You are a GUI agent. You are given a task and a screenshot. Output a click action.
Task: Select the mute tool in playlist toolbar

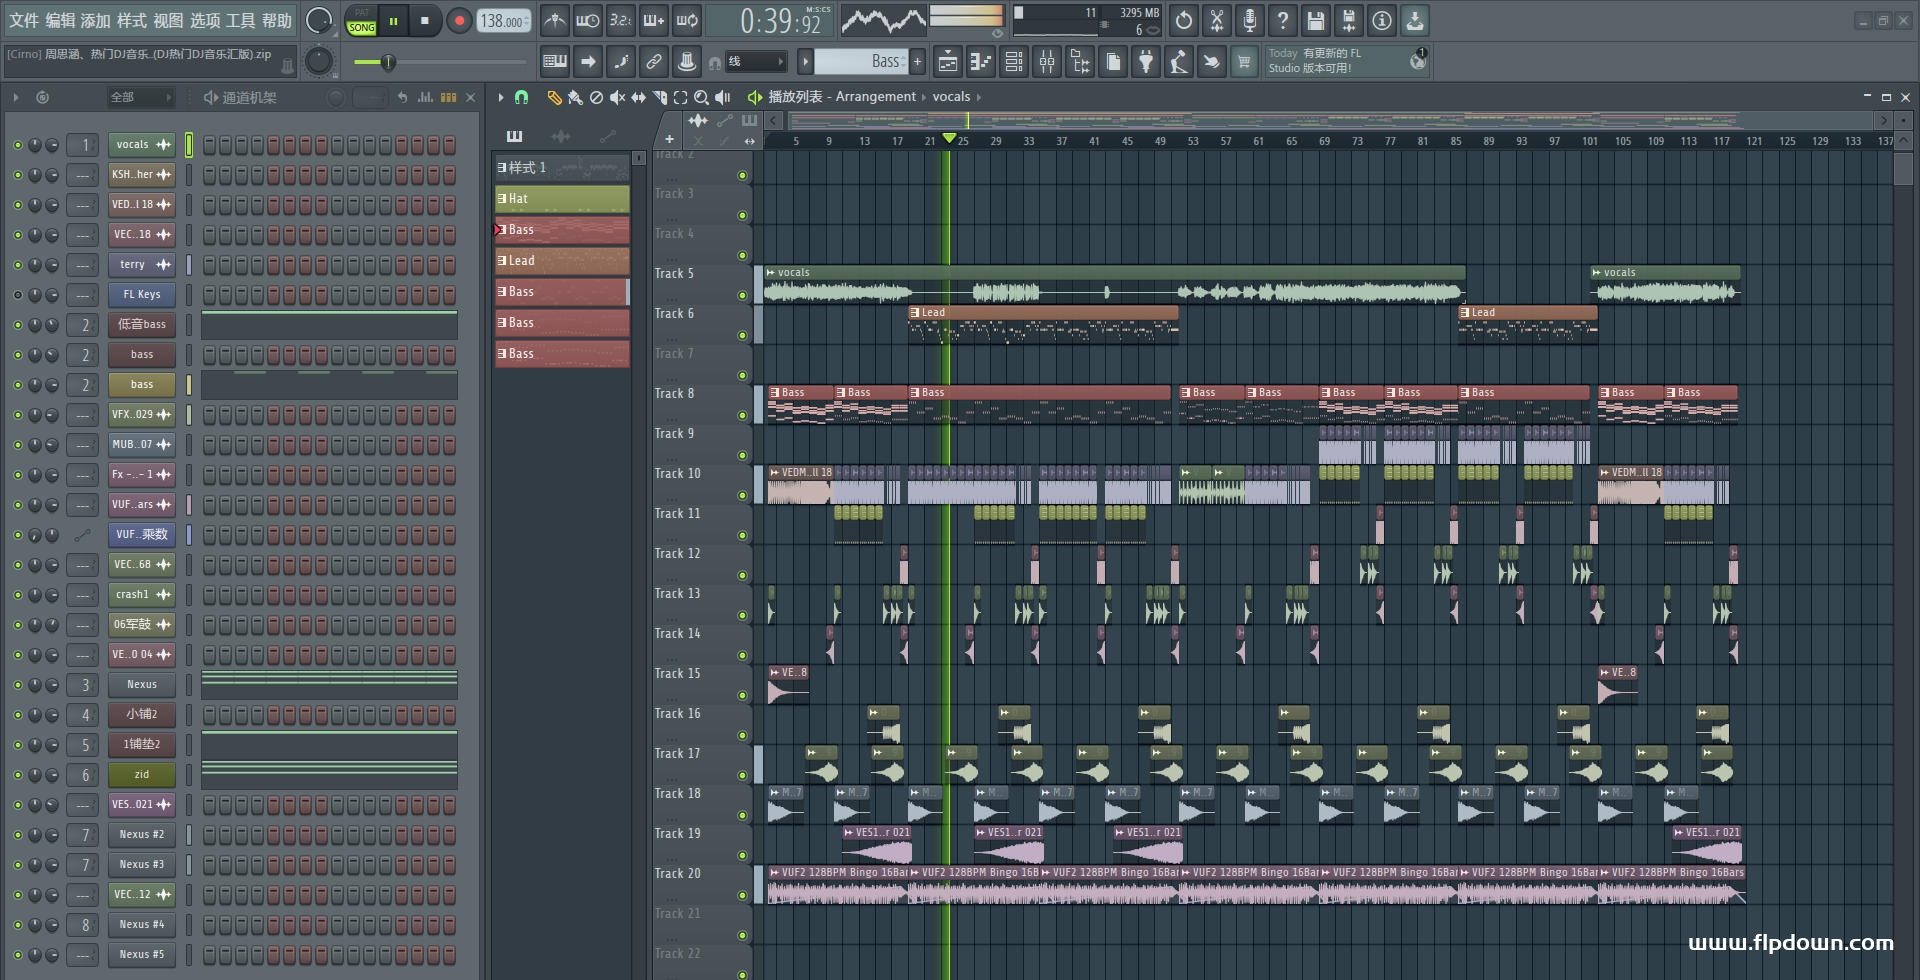click(617, 97)
